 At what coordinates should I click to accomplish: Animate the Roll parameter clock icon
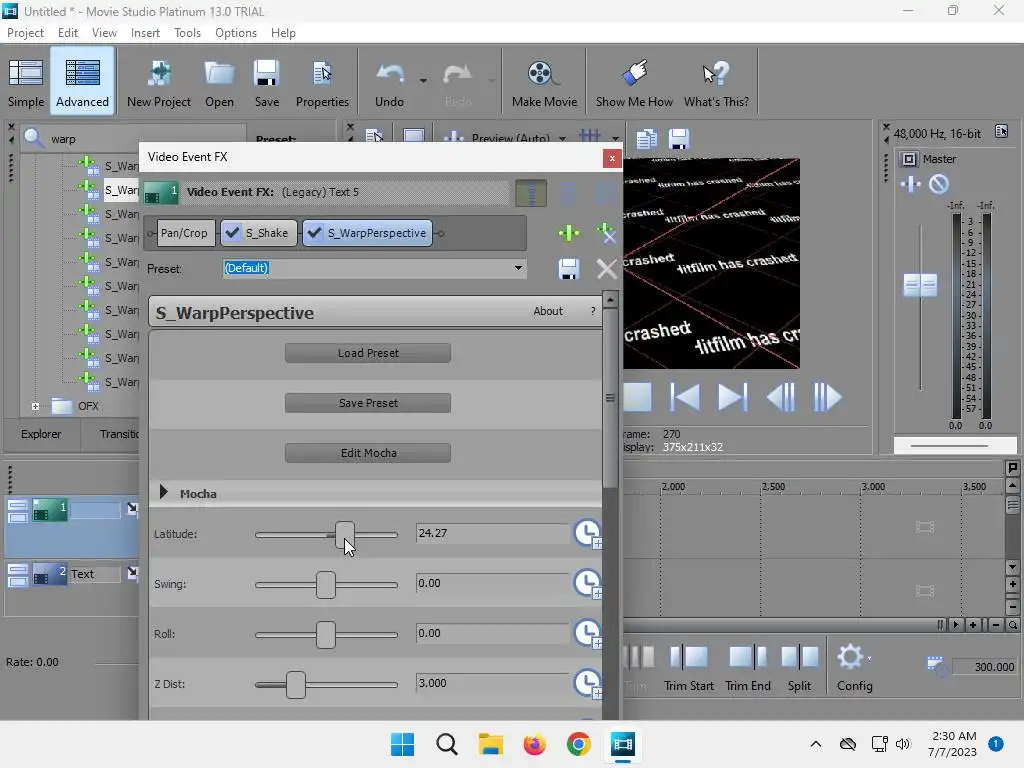pyautogui.click(x=588, y=633)
